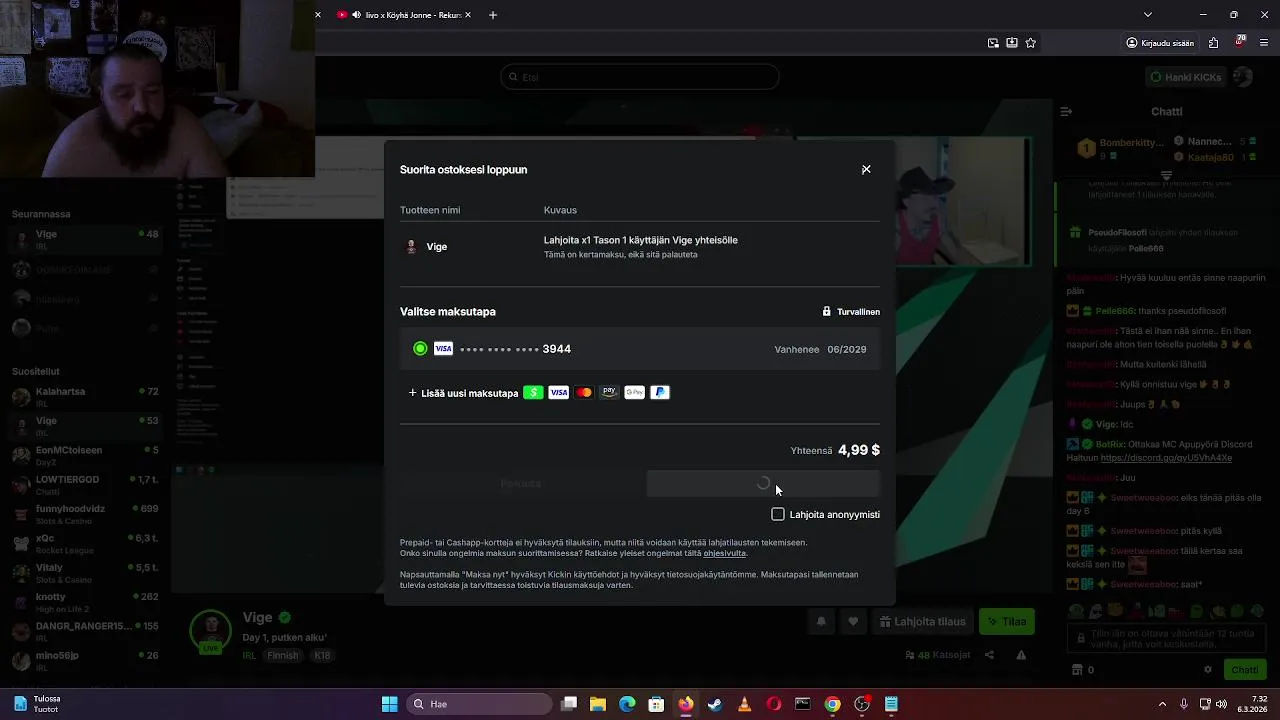Viewport: 1280px width, 720px height.
Task: Select the IRL category tag under stream title
Action: pyautogui.click(x=249, y=656)
